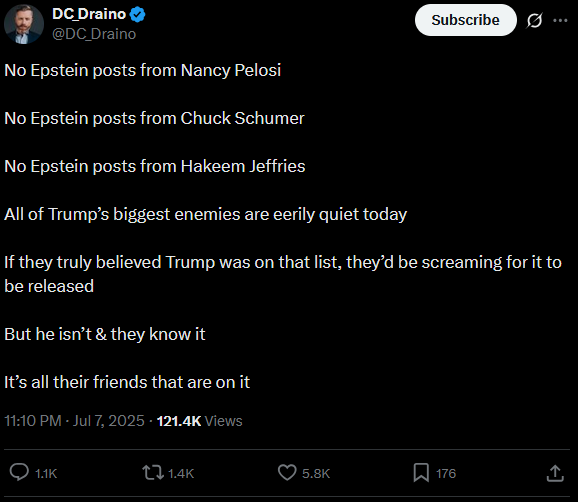
Task: Click the "No Epstein posts from Nancy Pelosi" line
Action: (143, 70)
